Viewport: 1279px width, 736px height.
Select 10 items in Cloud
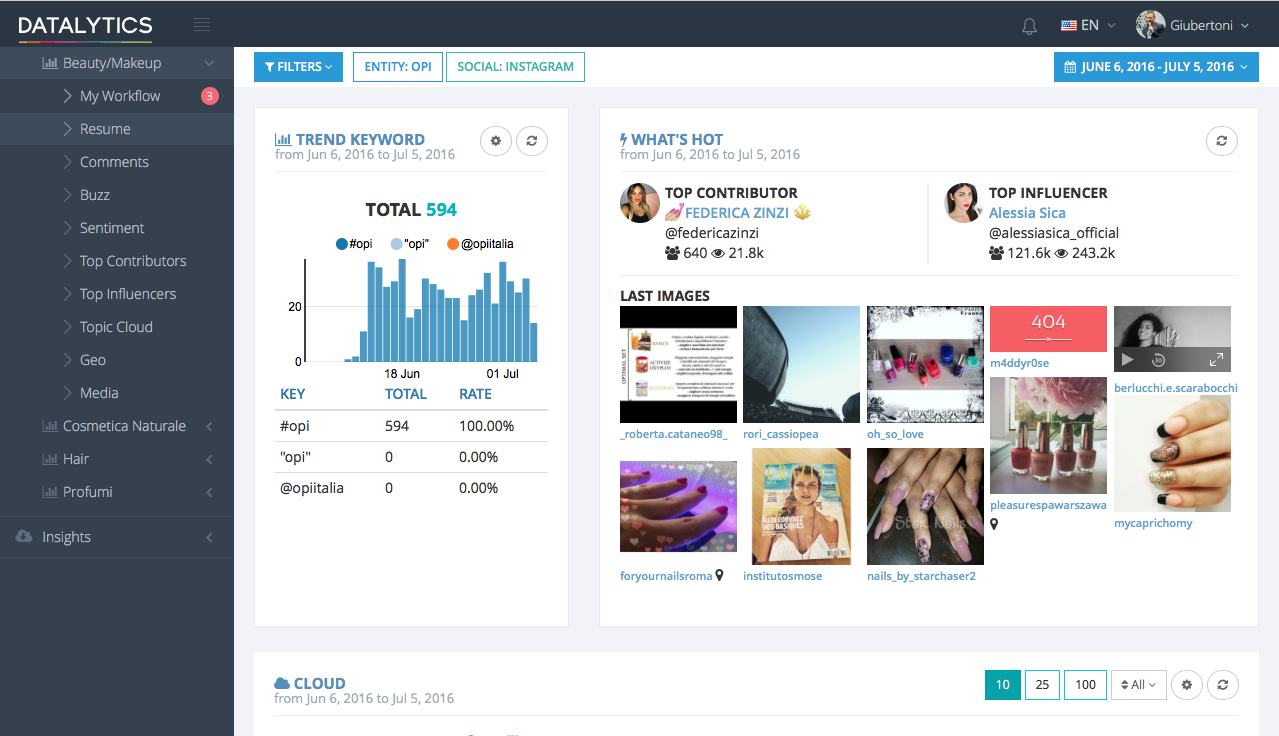pos(1002,685)
